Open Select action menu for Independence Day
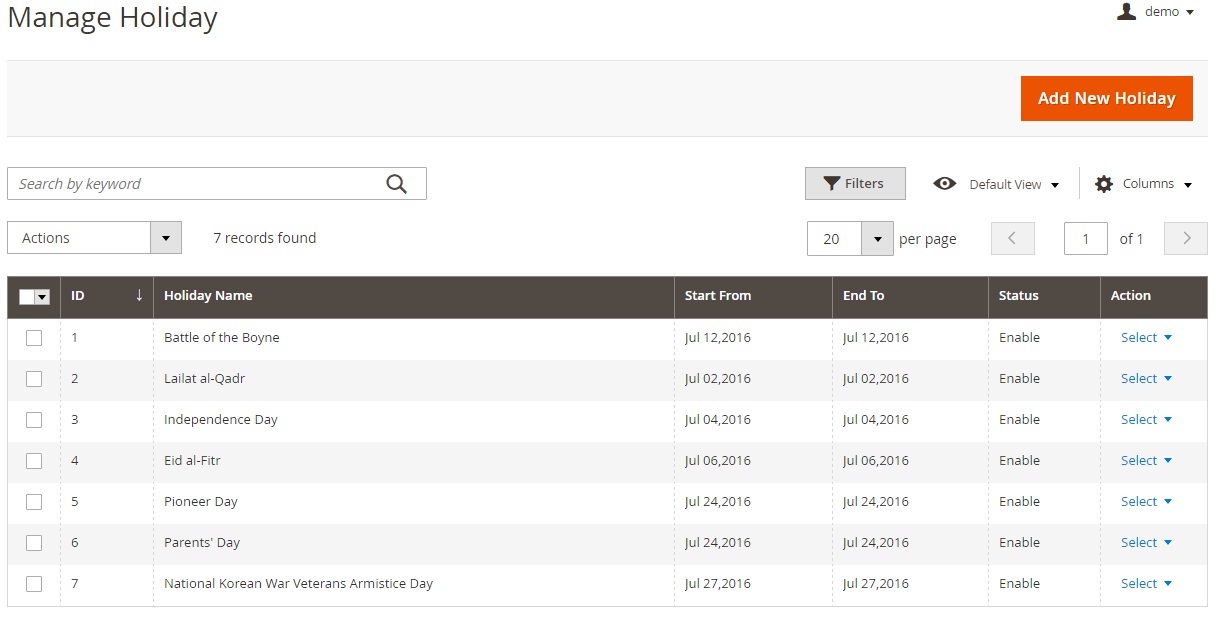 click(1145, 420)
